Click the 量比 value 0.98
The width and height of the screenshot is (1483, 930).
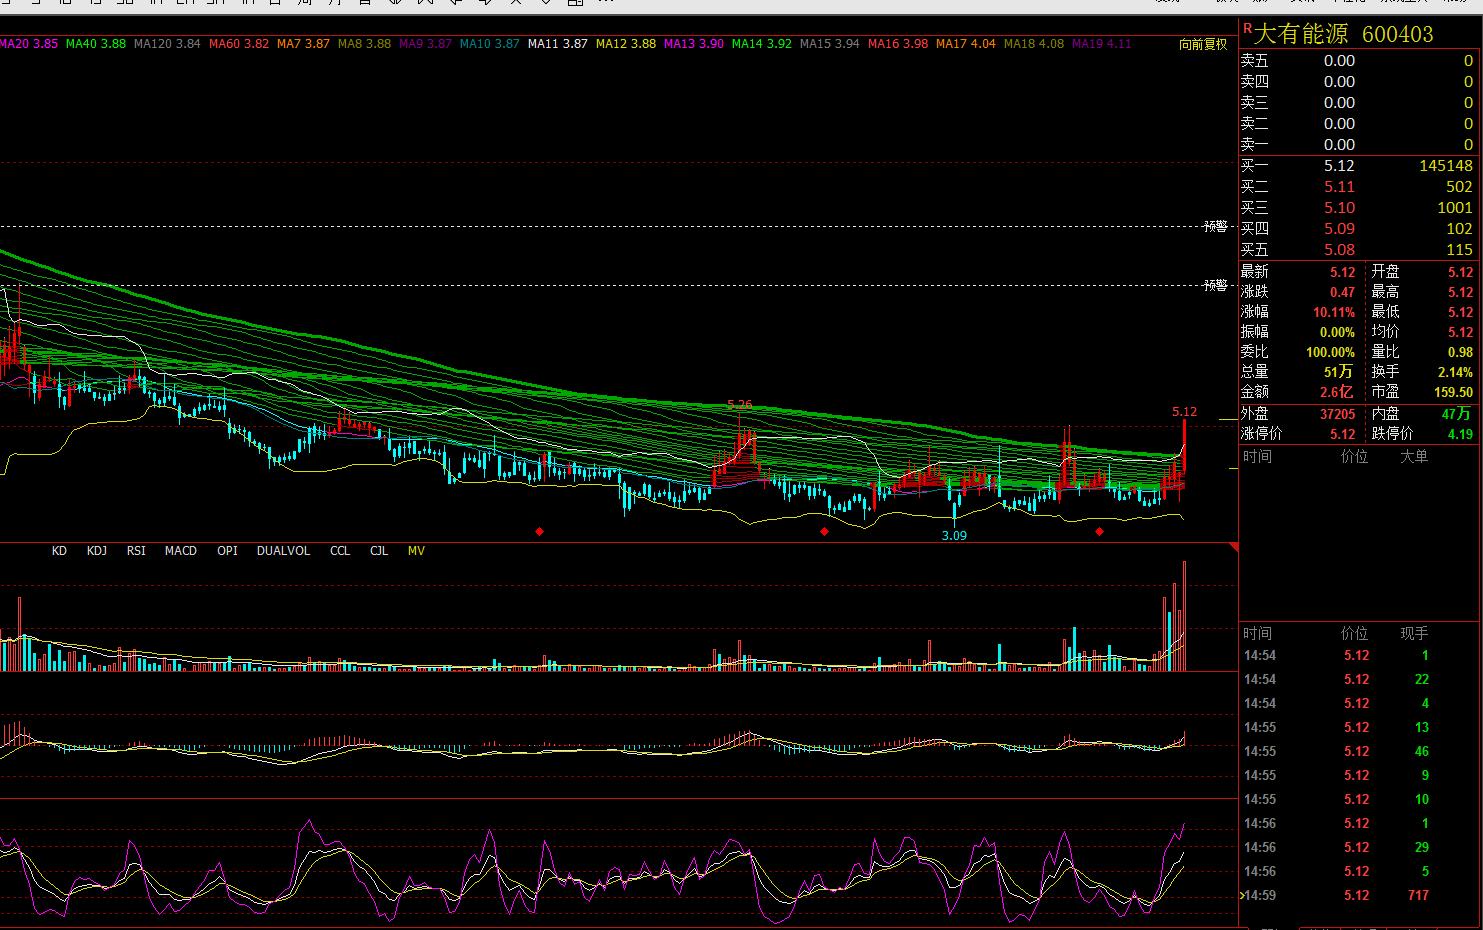(x=1460, y=352)
